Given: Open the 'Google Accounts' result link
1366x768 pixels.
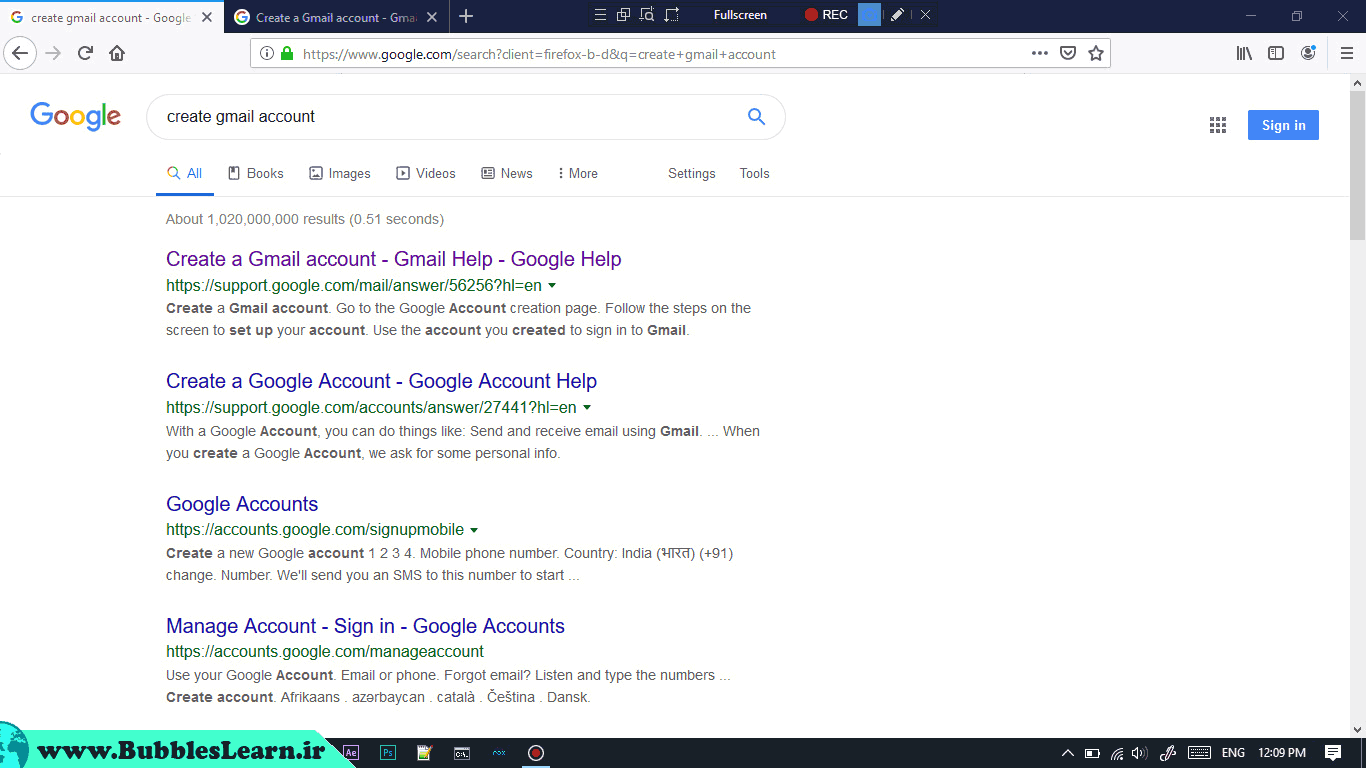Looking at the screenshot, I should coord(242,504).
